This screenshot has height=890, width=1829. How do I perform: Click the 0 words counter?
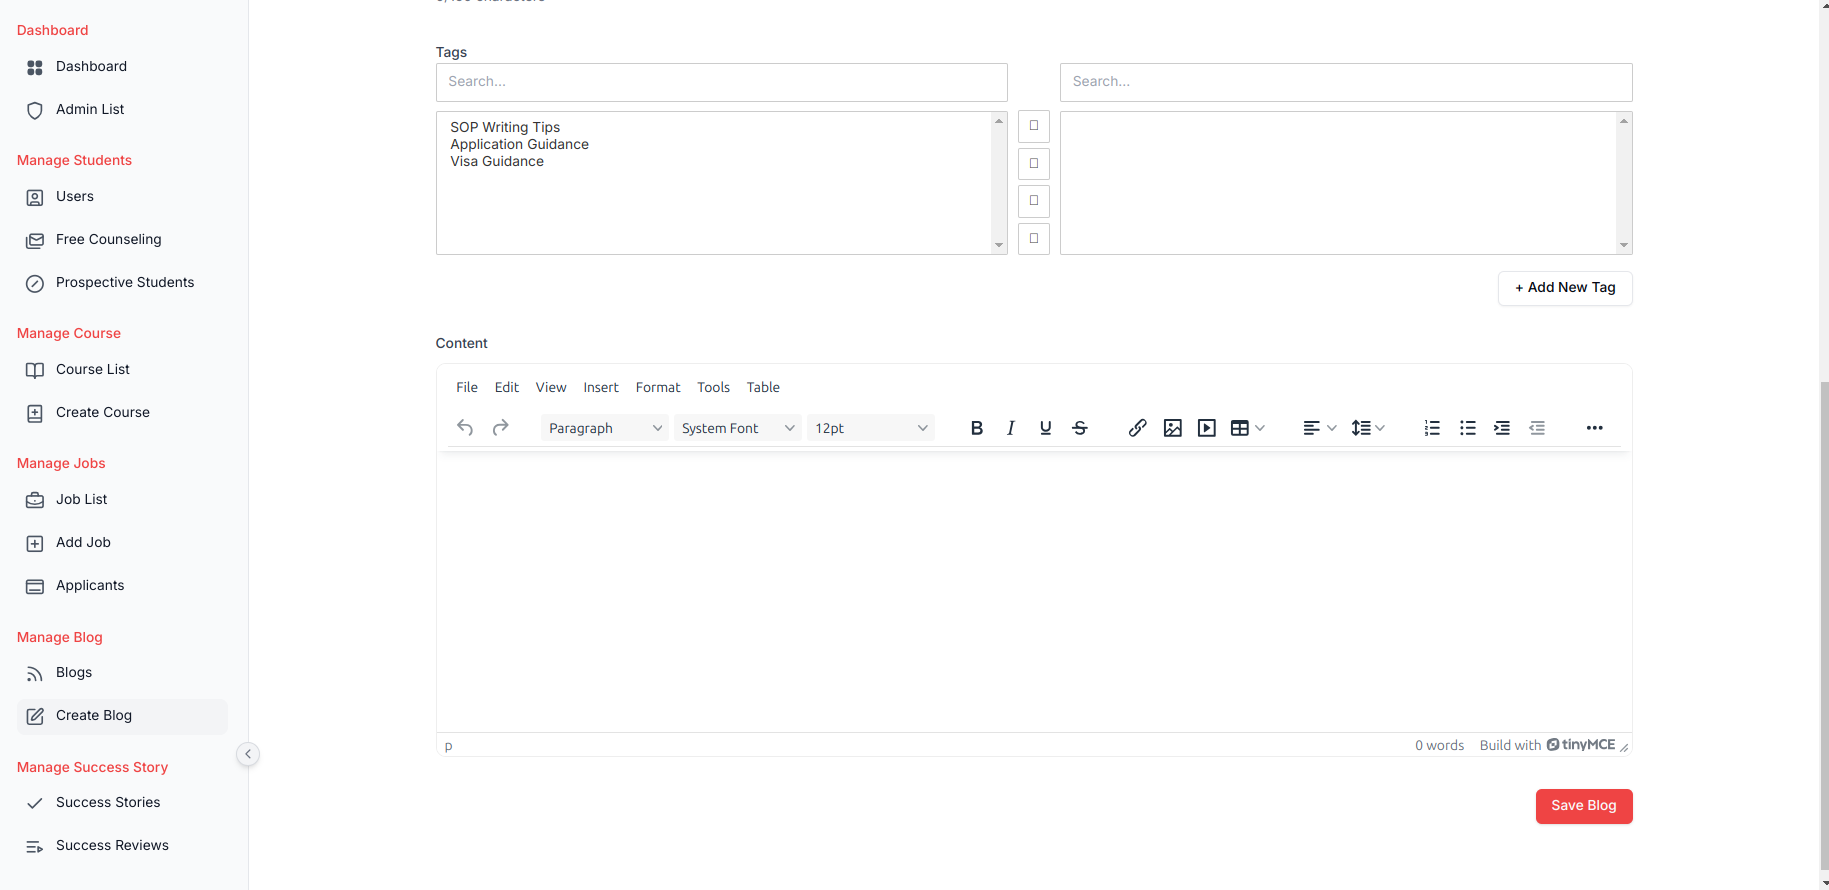point(1439,745)
